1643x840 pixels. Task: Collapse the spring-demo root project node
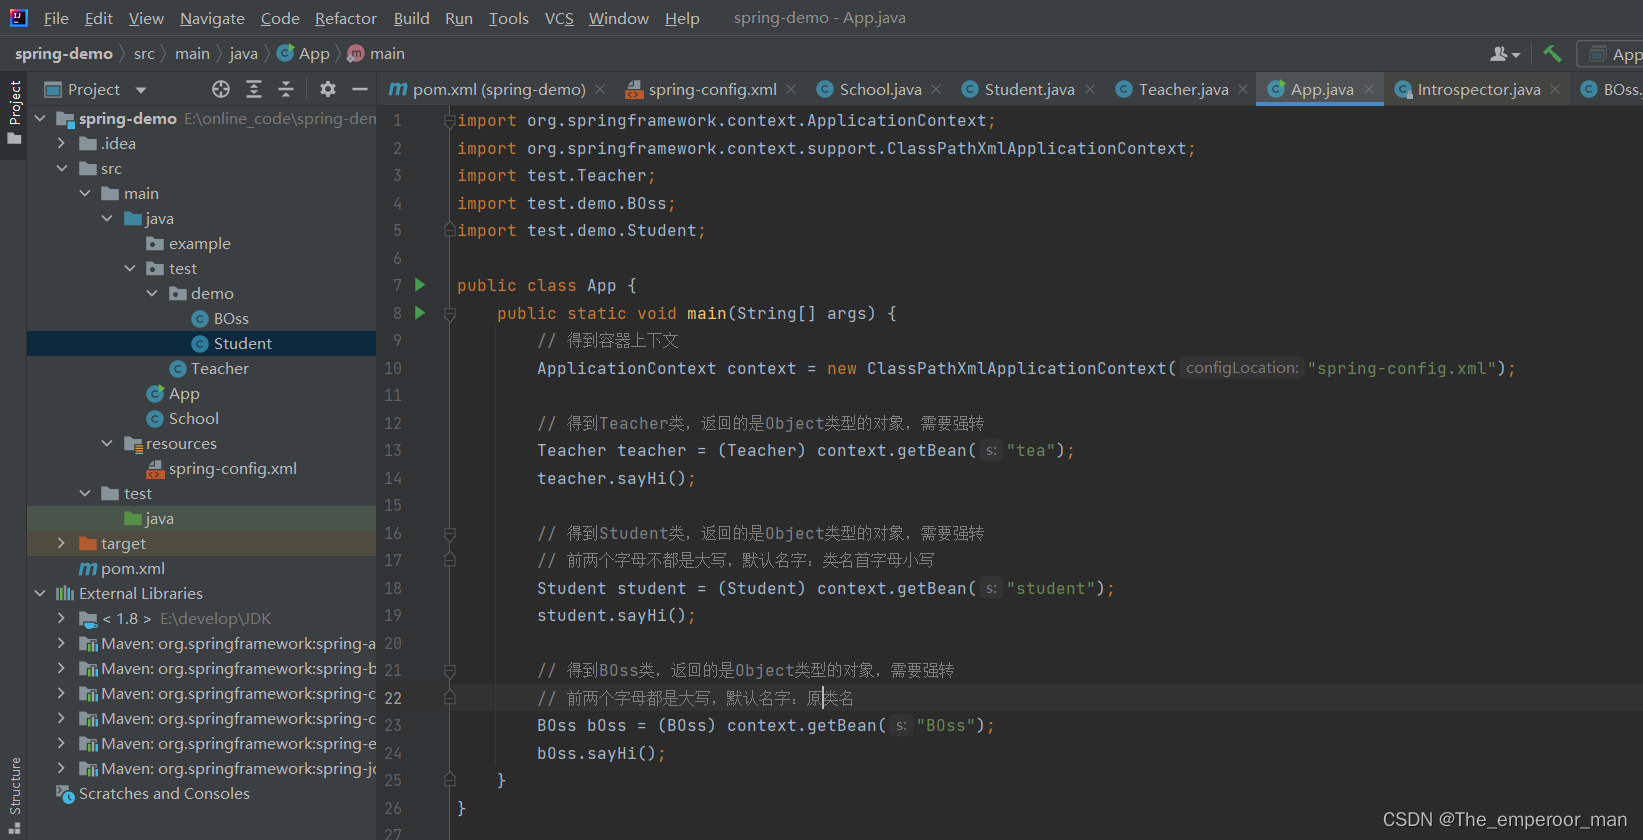[x=40, y=118]
